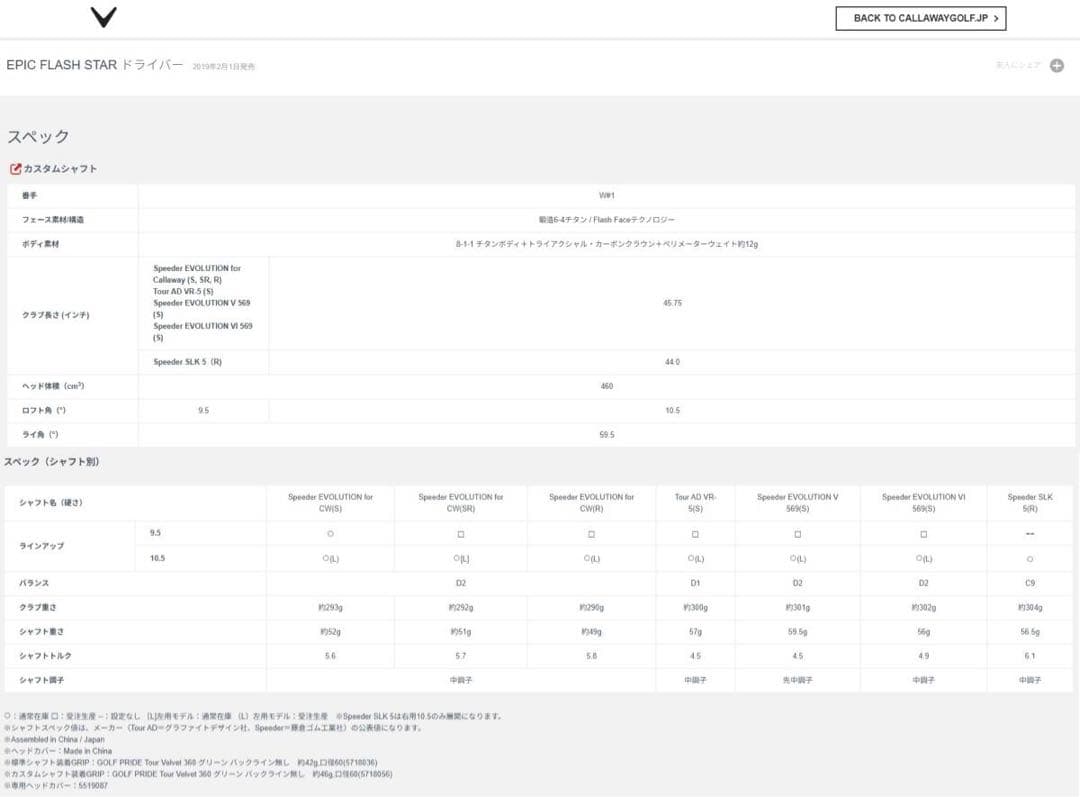Click the Speeder EVOLUTION V 569(S) column header

pyautogui.click(x=797, y=503)
